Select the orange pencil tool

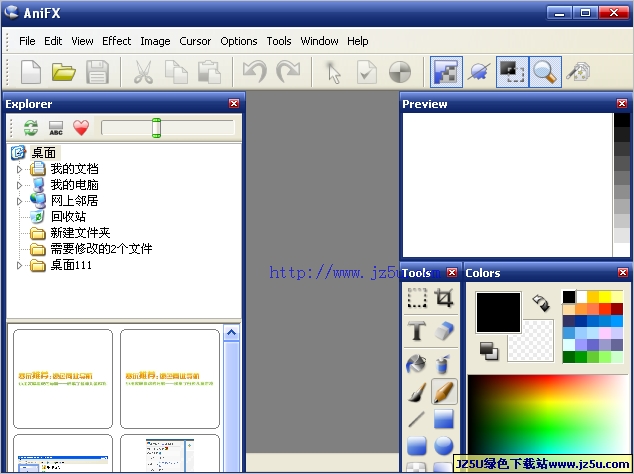pyautogui.click(x=444, y=391)
